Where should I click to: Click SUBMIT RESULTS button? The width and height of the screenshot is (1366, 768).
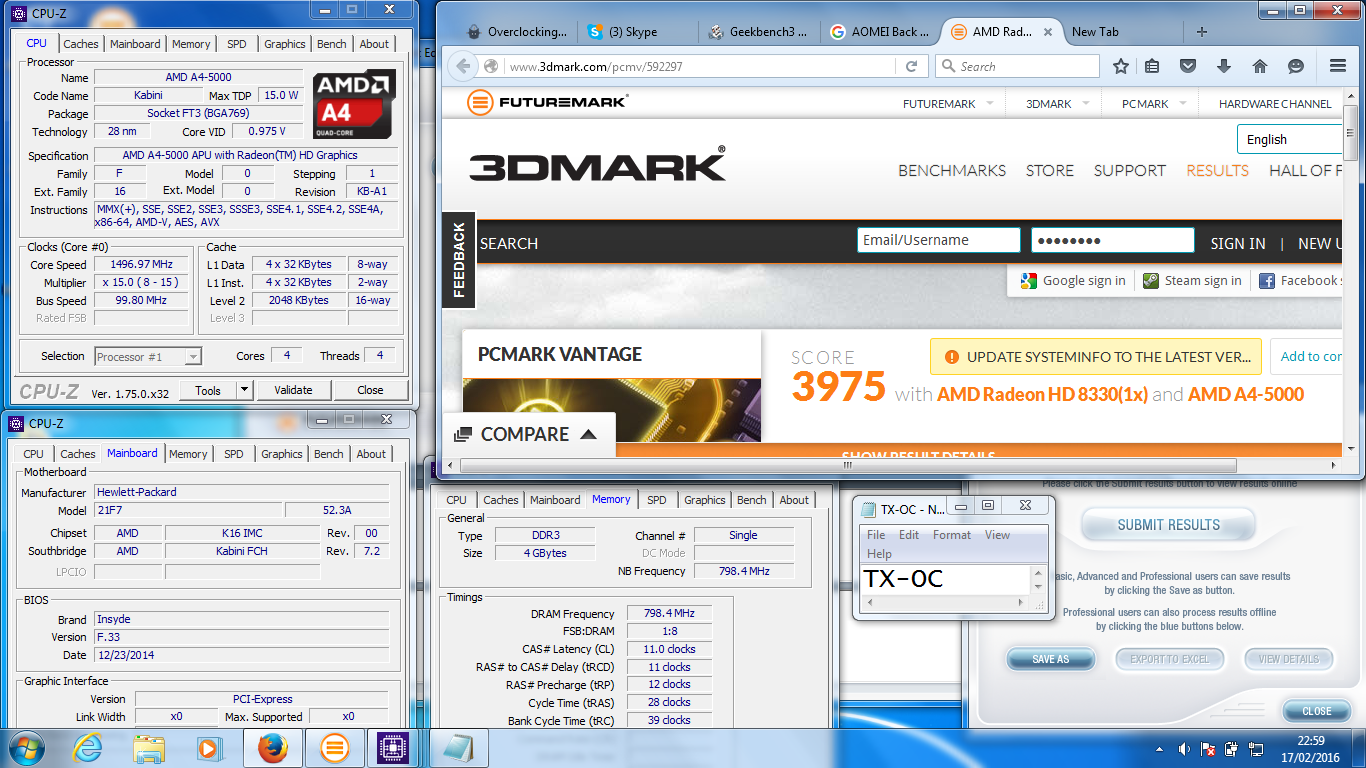1168,525
